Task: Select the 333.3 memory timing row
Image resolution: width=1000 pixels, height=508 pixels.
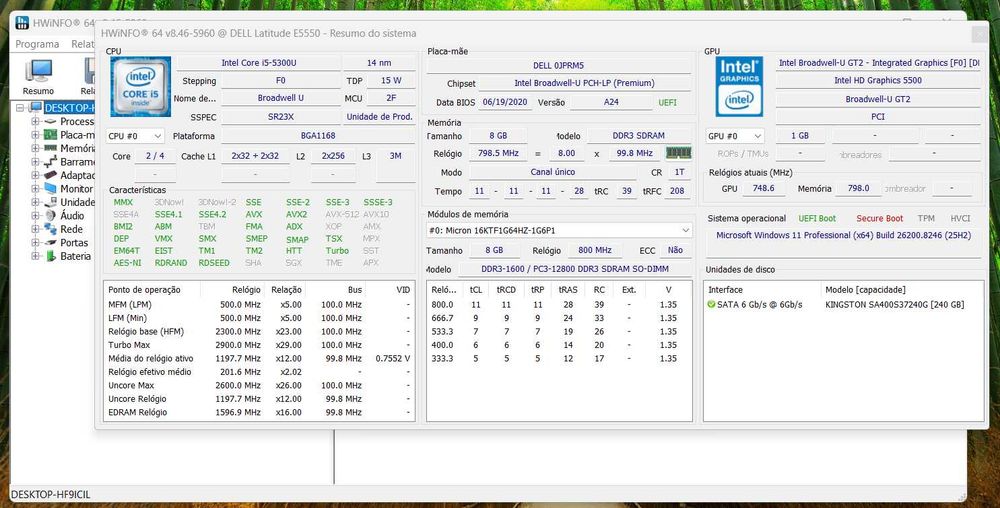Action: click(559, 358)
